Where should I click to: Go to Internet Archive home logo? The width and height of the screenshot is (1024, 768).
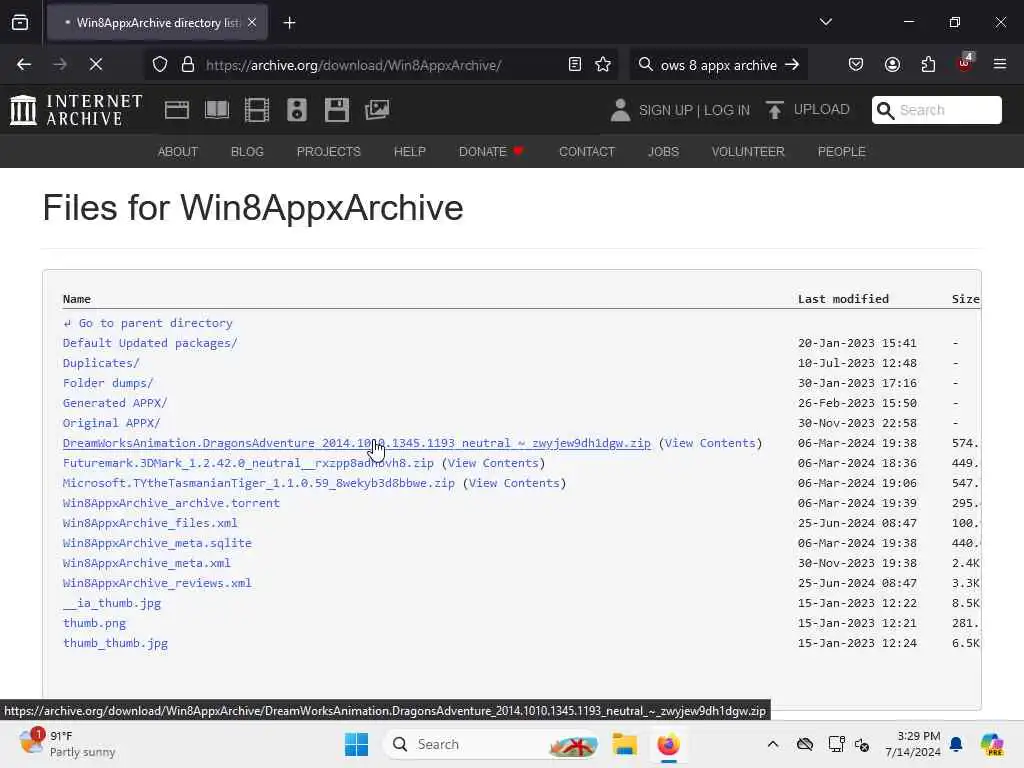76,110
